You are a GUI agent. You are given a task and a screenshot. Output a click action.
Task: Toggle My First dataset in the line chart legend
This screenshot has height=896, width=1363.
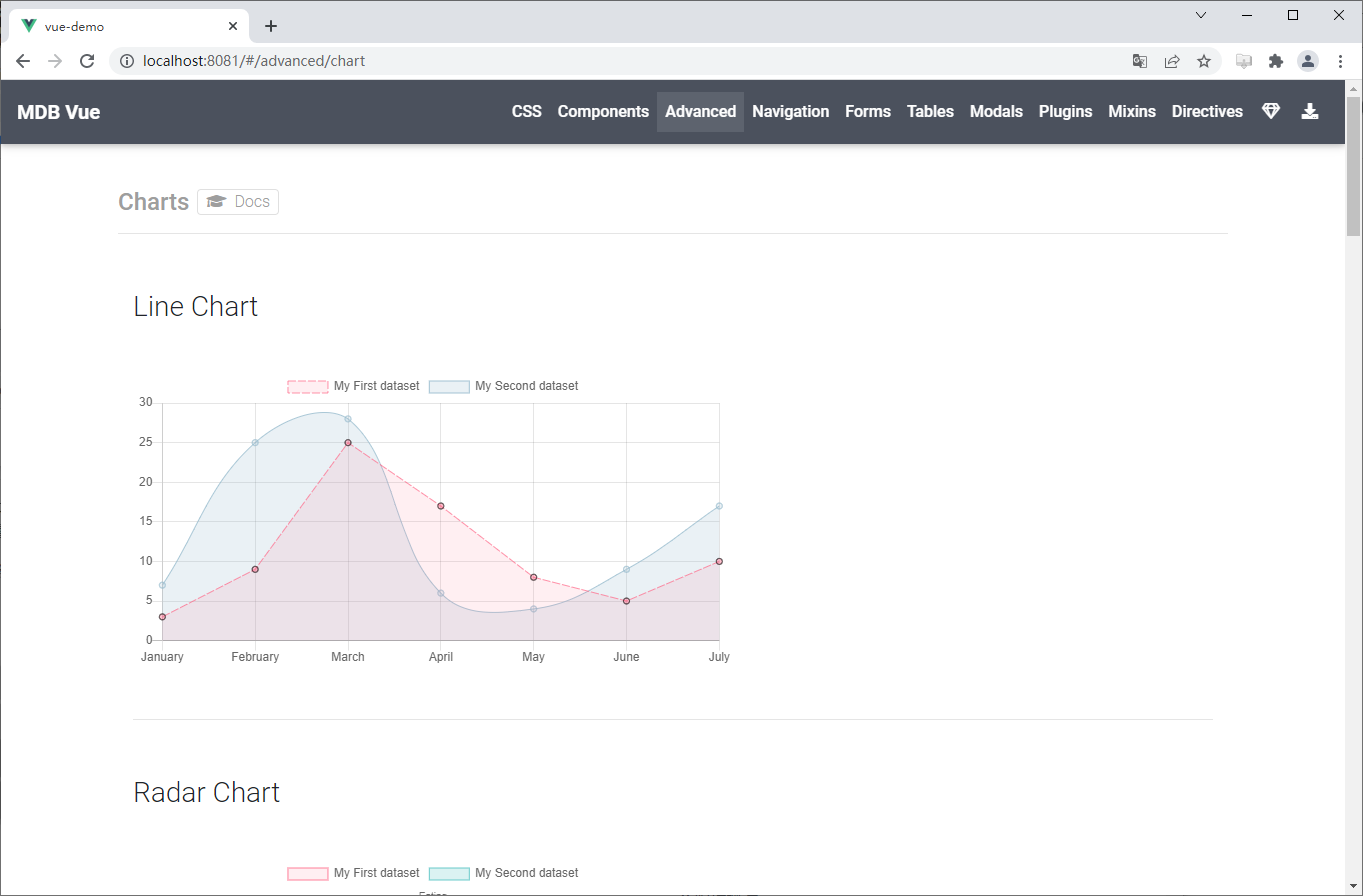point(353,386)
